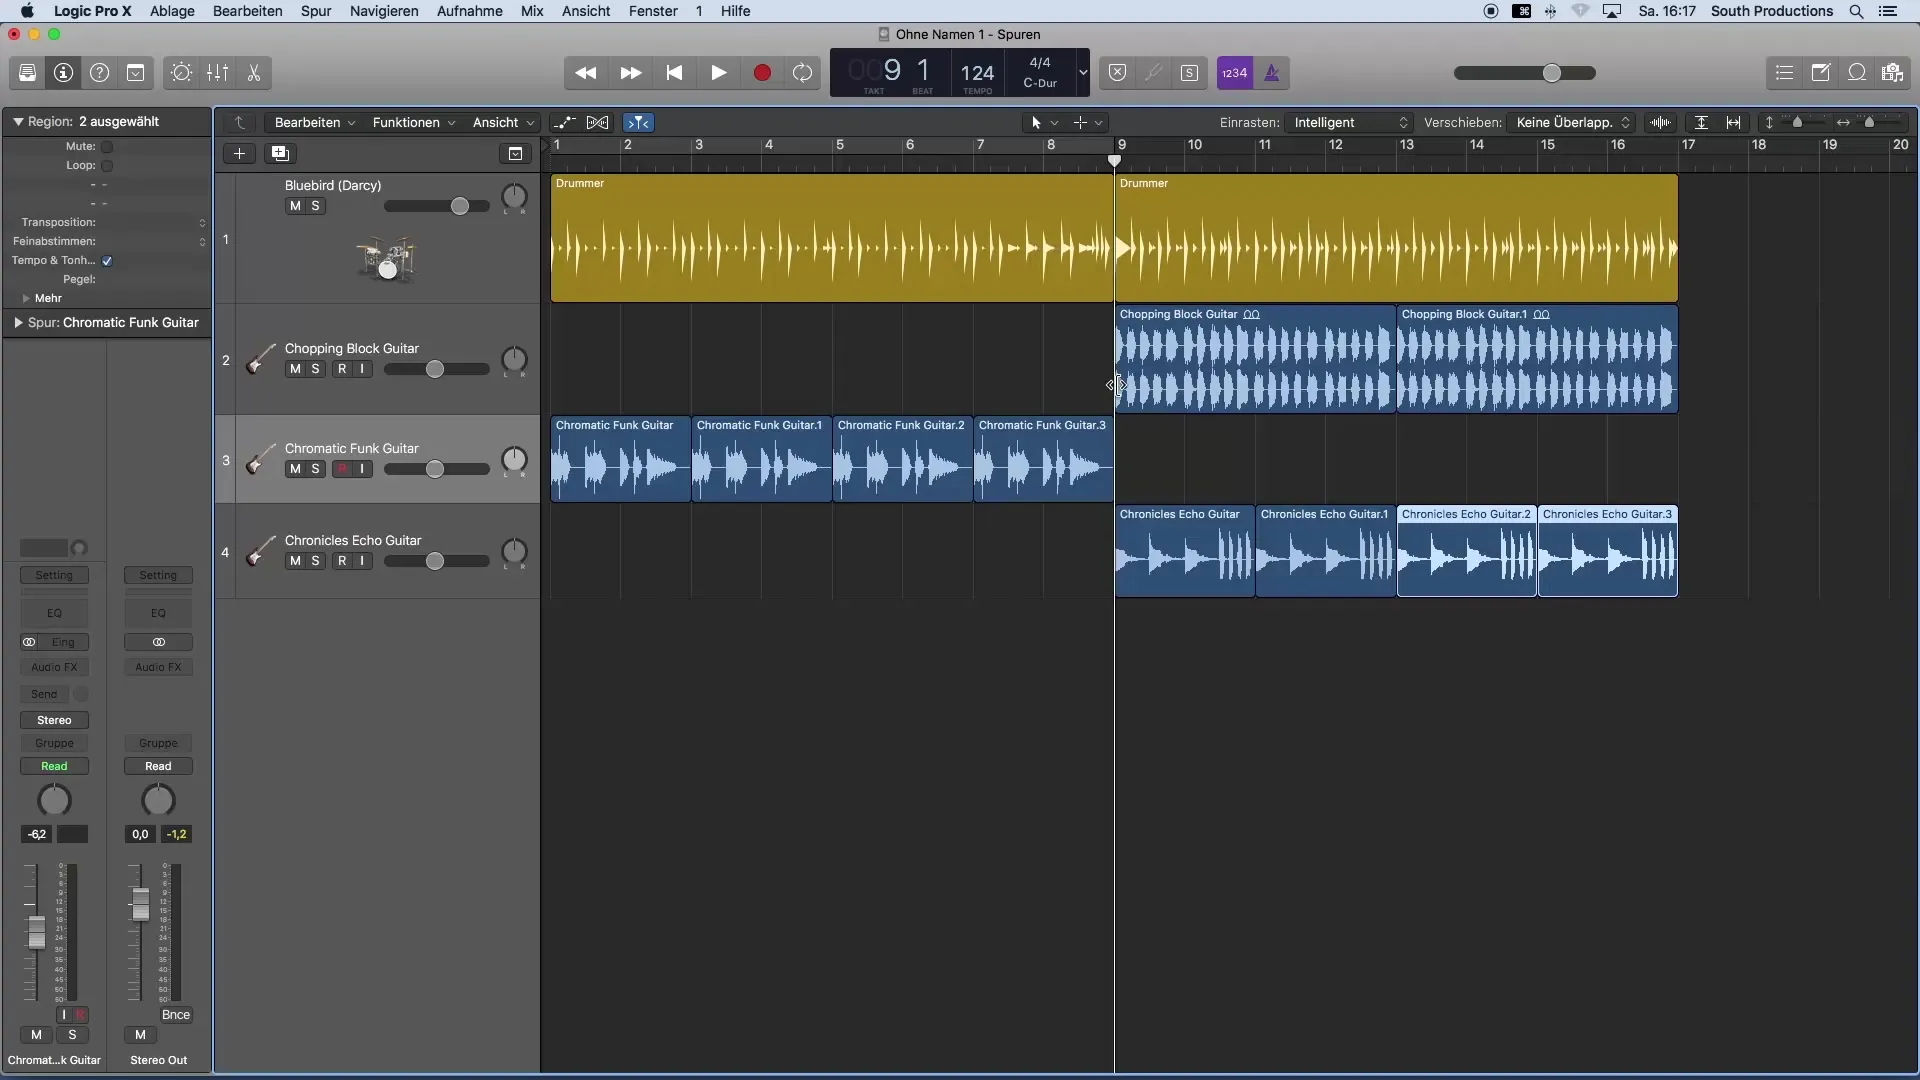Click the red Record button

click(762, 73)
